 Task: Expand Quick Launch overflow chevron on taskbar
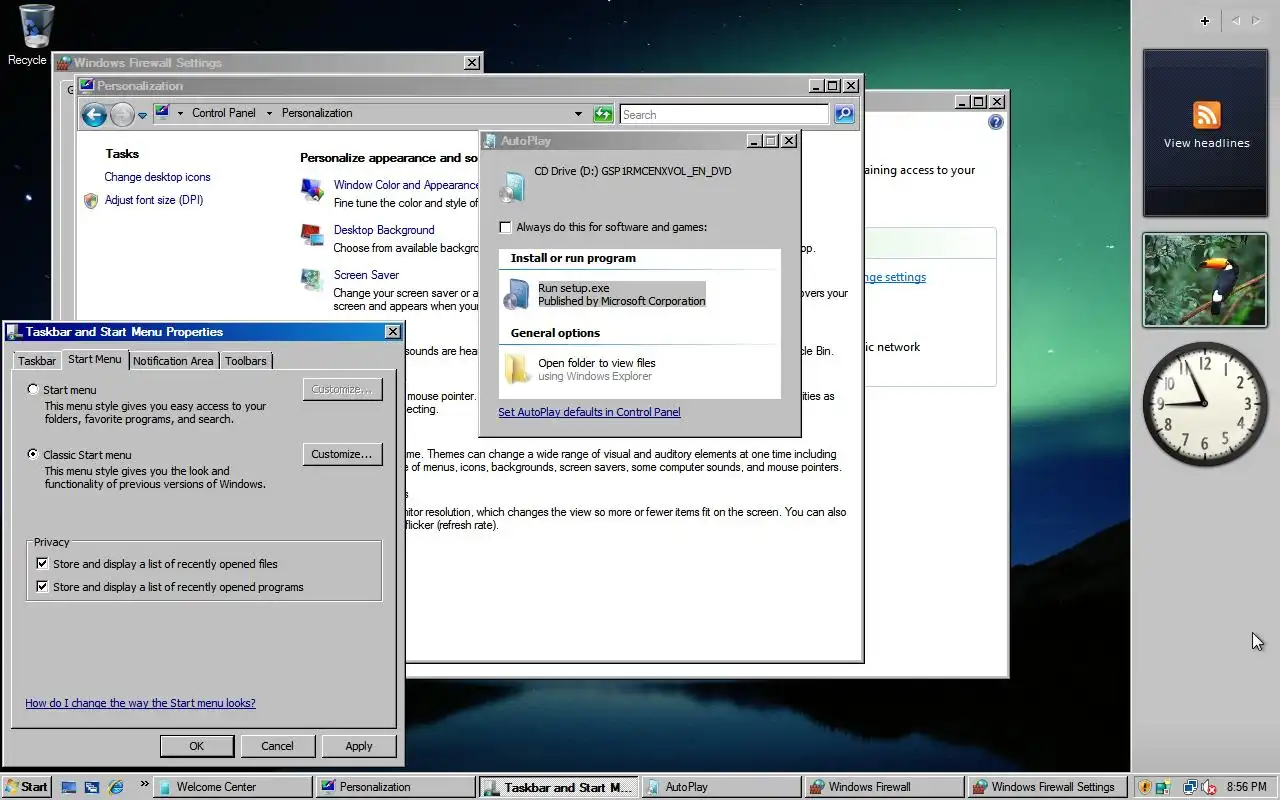click(144, 784)
